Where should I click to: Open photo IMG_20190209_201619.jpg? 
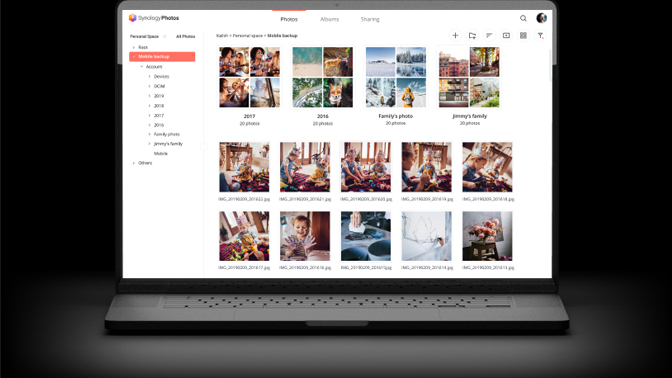(426, 167)
